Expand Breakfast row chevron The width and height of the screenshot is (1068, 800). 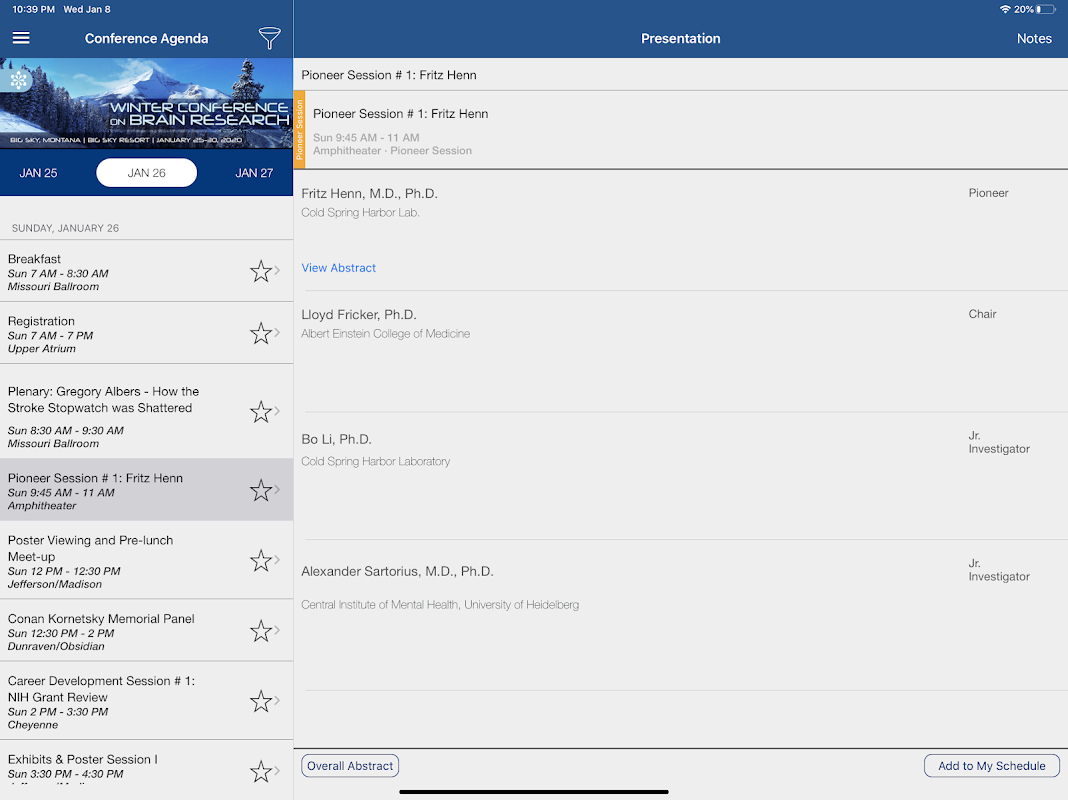(277, 270)
